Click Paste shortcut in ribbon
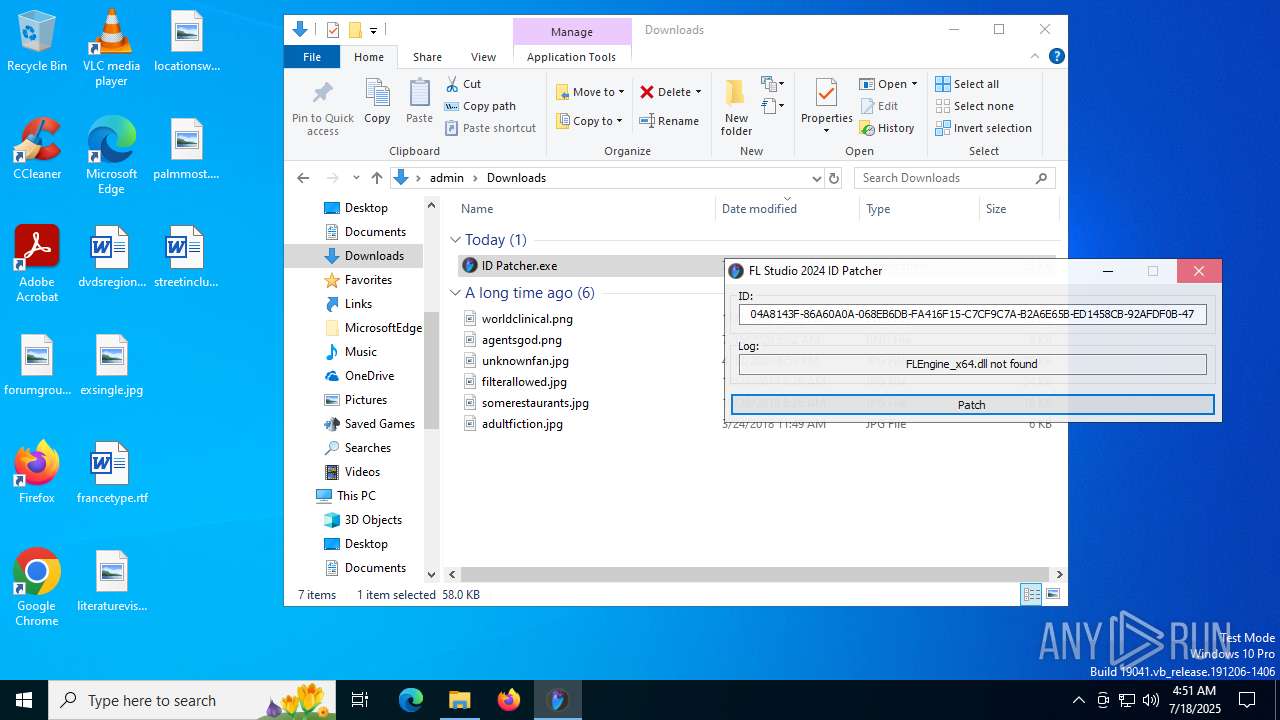Image resolution: width=1280 pixels, height=720 pixels. (490, 128)
